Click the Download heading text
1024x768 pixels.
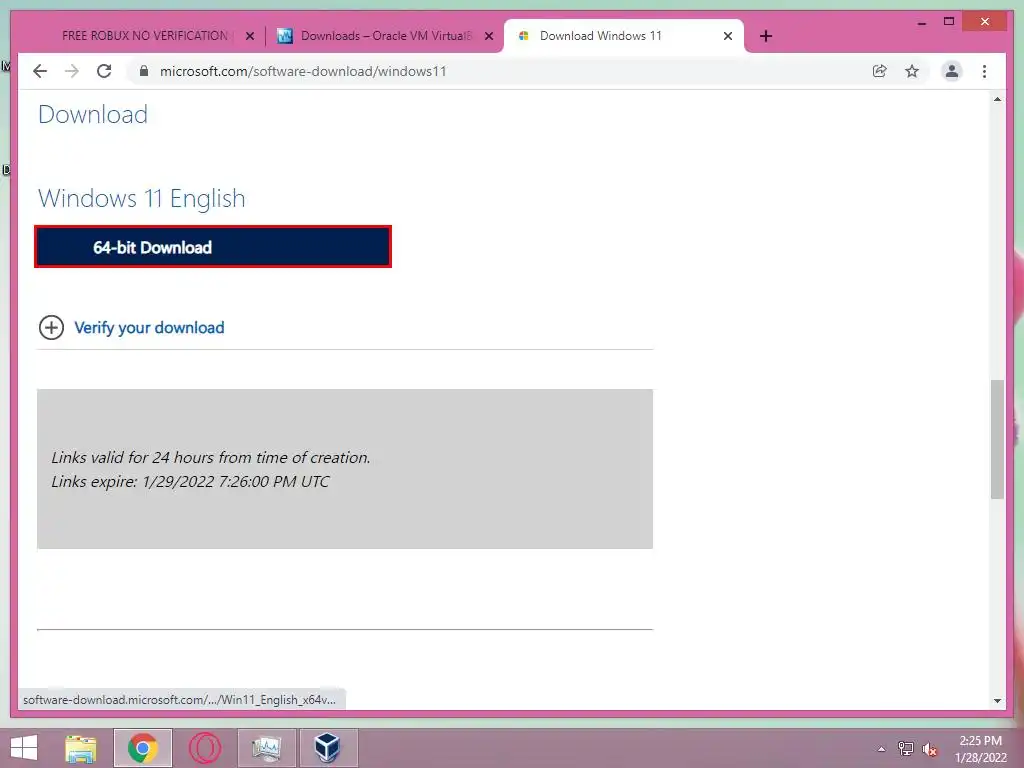(93, 114)
